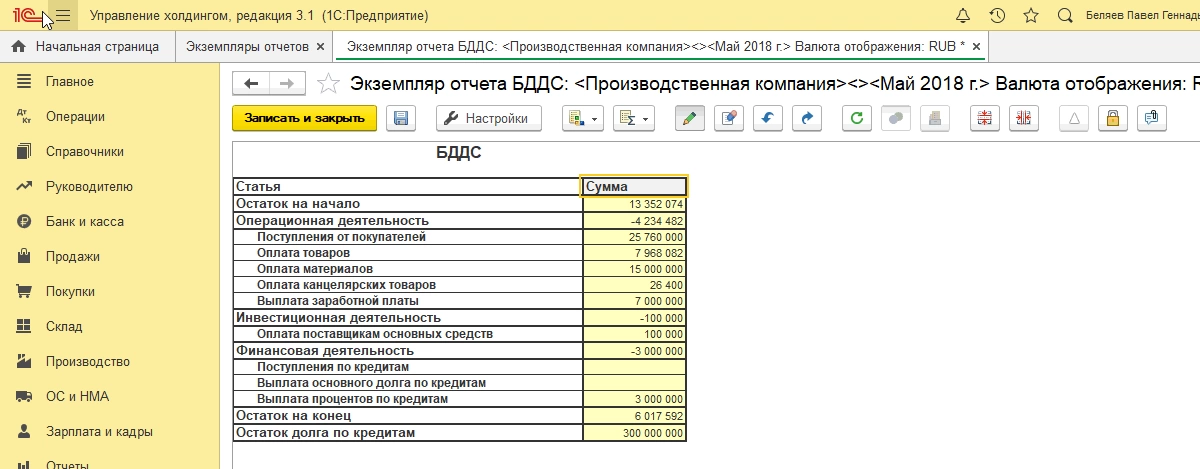Toggle the pencil edit mode
The width and height of the screenshot is (1200, 469).
click(690, 118)
